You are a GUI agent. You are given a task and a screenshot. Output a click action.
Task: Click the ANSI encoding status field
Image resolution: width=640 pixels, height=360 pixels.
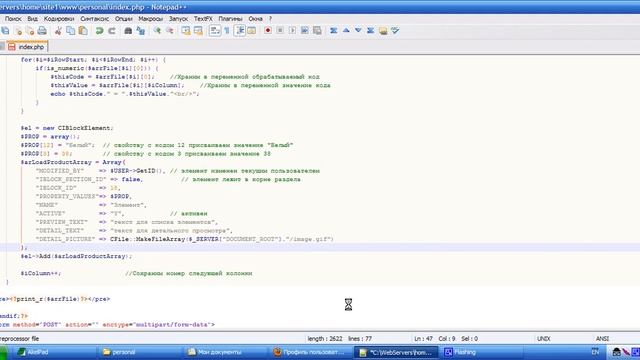pyautogui.click(x=602, y=339)
